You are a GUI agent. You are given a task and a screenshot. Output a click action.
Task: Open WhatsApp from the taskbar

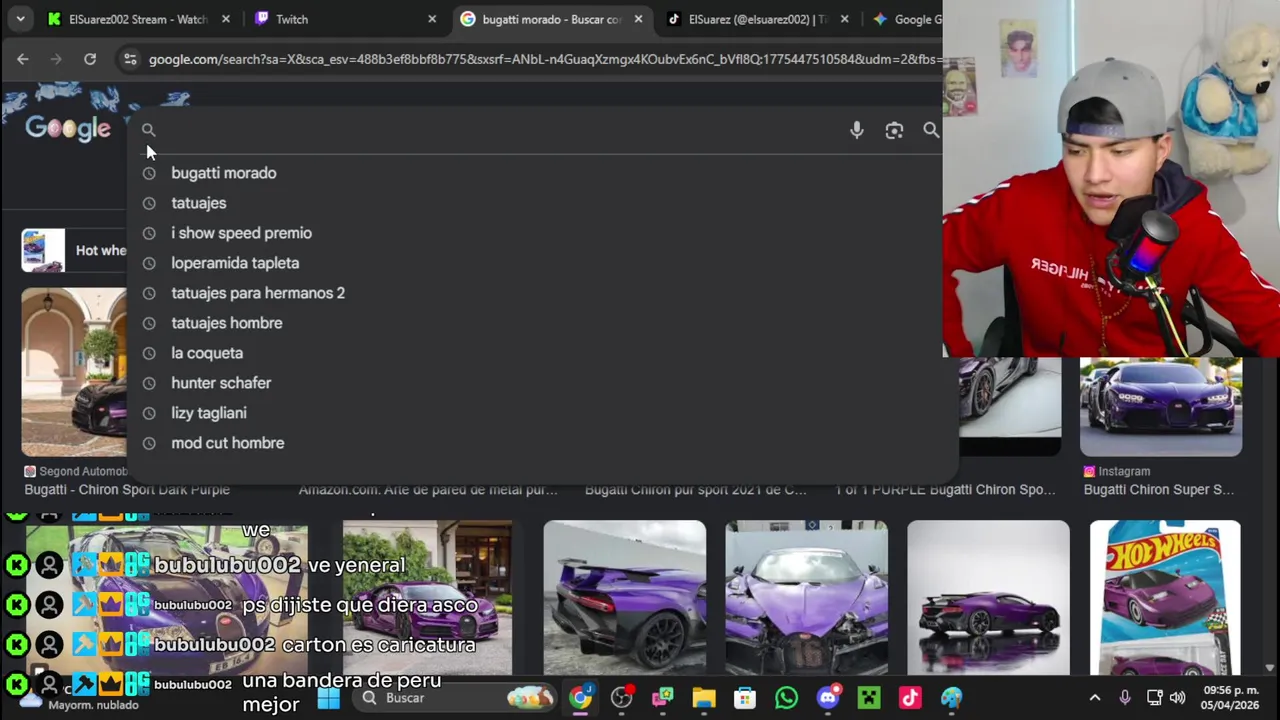786,698
